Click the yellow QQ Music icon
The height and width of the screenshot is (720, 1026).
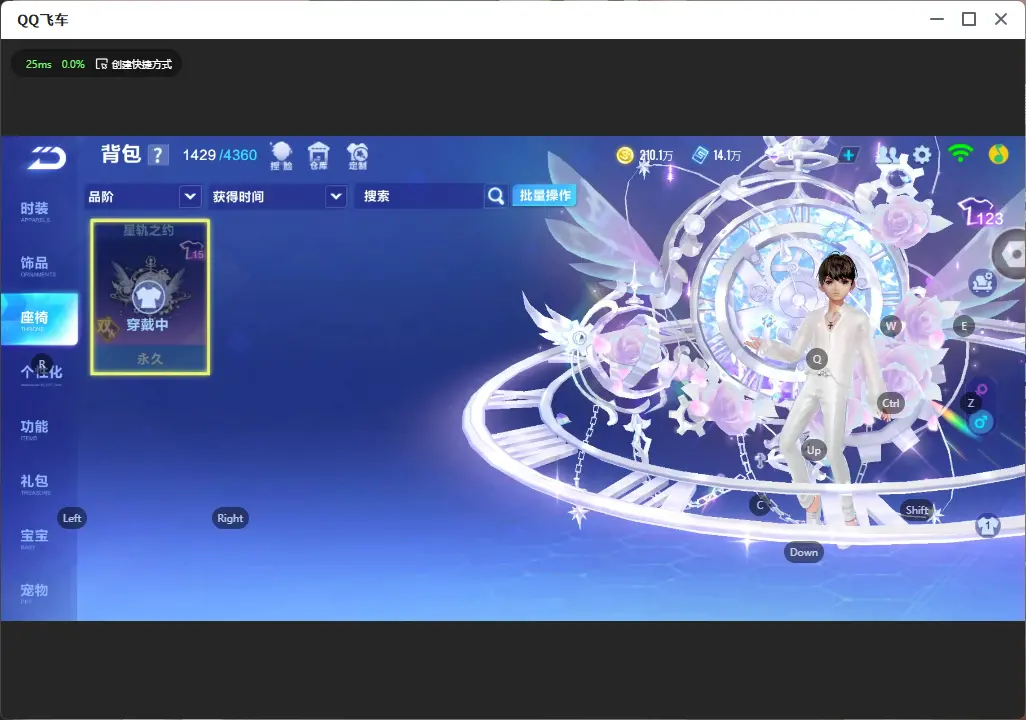(x=998, y=154)
